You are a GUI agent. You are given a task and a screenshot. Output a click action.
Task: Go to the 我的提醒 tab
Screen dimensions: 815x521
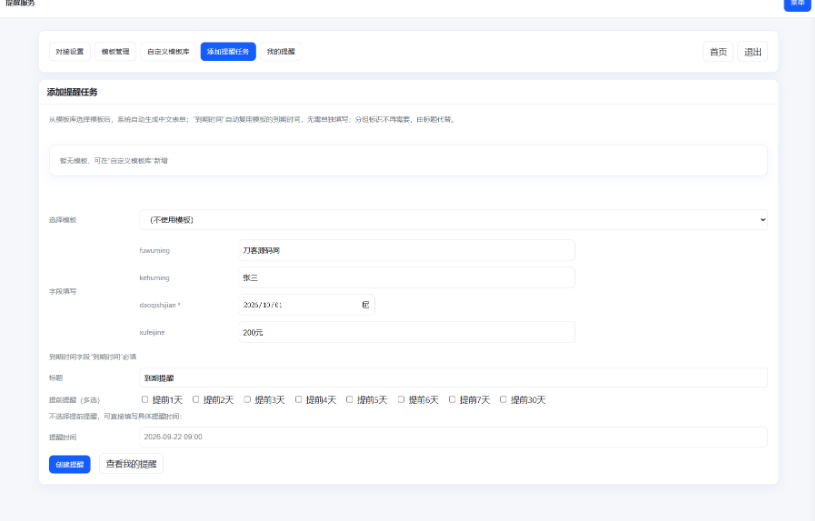281,51
